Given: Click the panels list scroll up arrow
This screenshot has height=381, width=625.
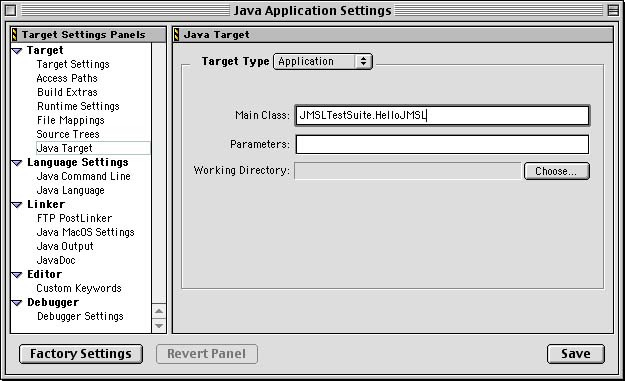Looking at the screenshot, I should pos(159,311).
